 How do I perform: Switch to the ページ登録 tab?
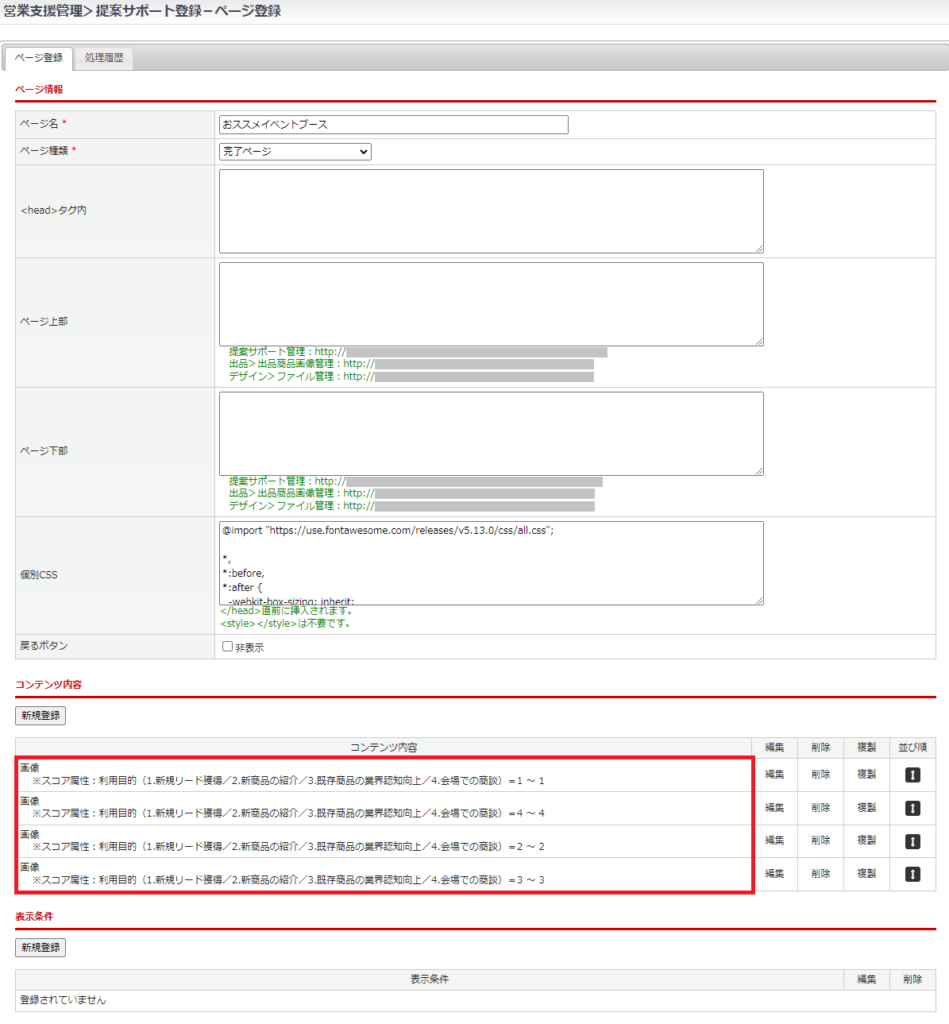pos(39,57)
